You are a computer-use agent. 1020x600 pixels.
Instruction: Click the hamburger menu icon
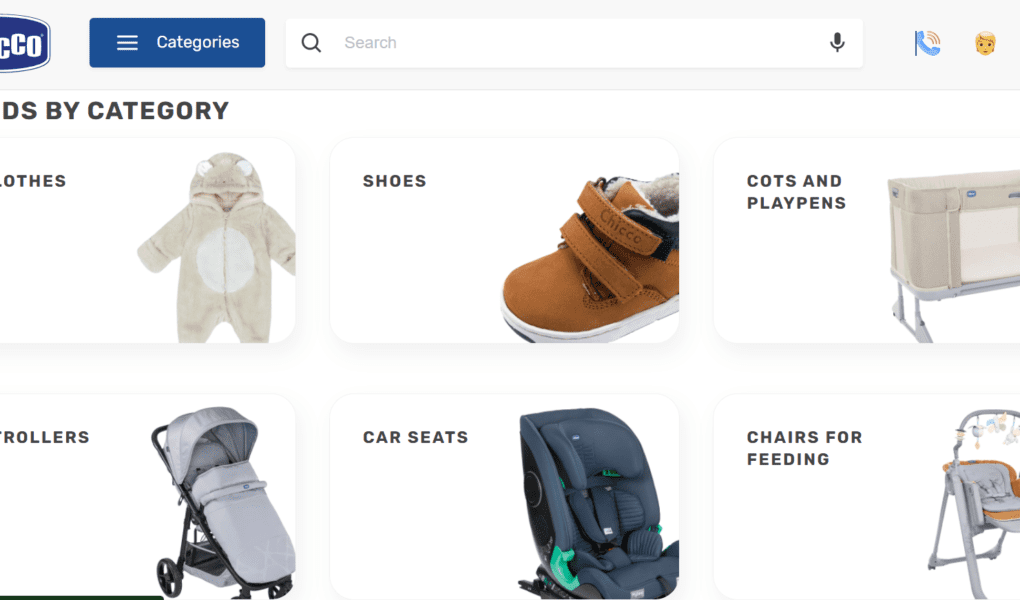pos(128,43)
